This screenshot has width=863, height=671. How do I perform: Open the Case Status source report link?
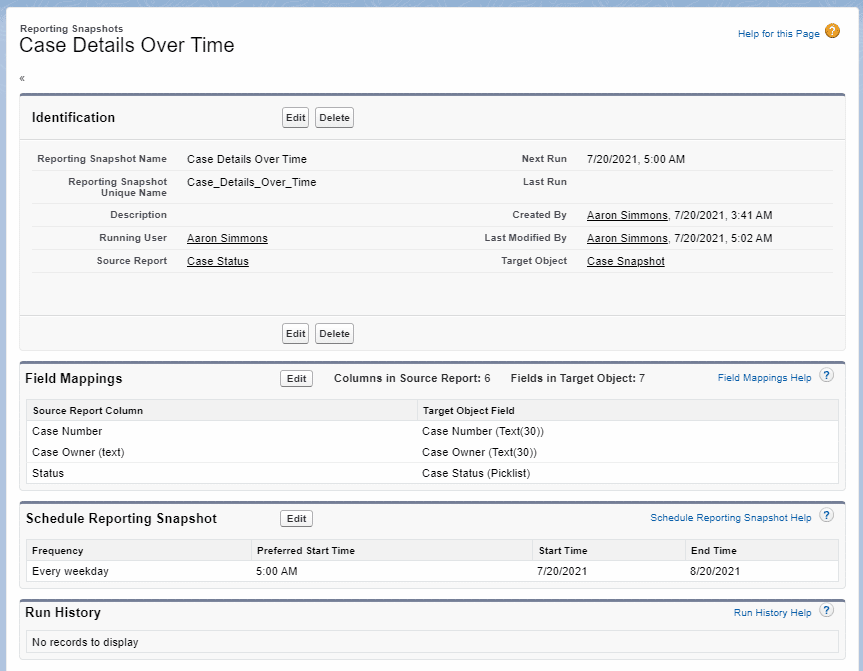[x=218, y=261]
